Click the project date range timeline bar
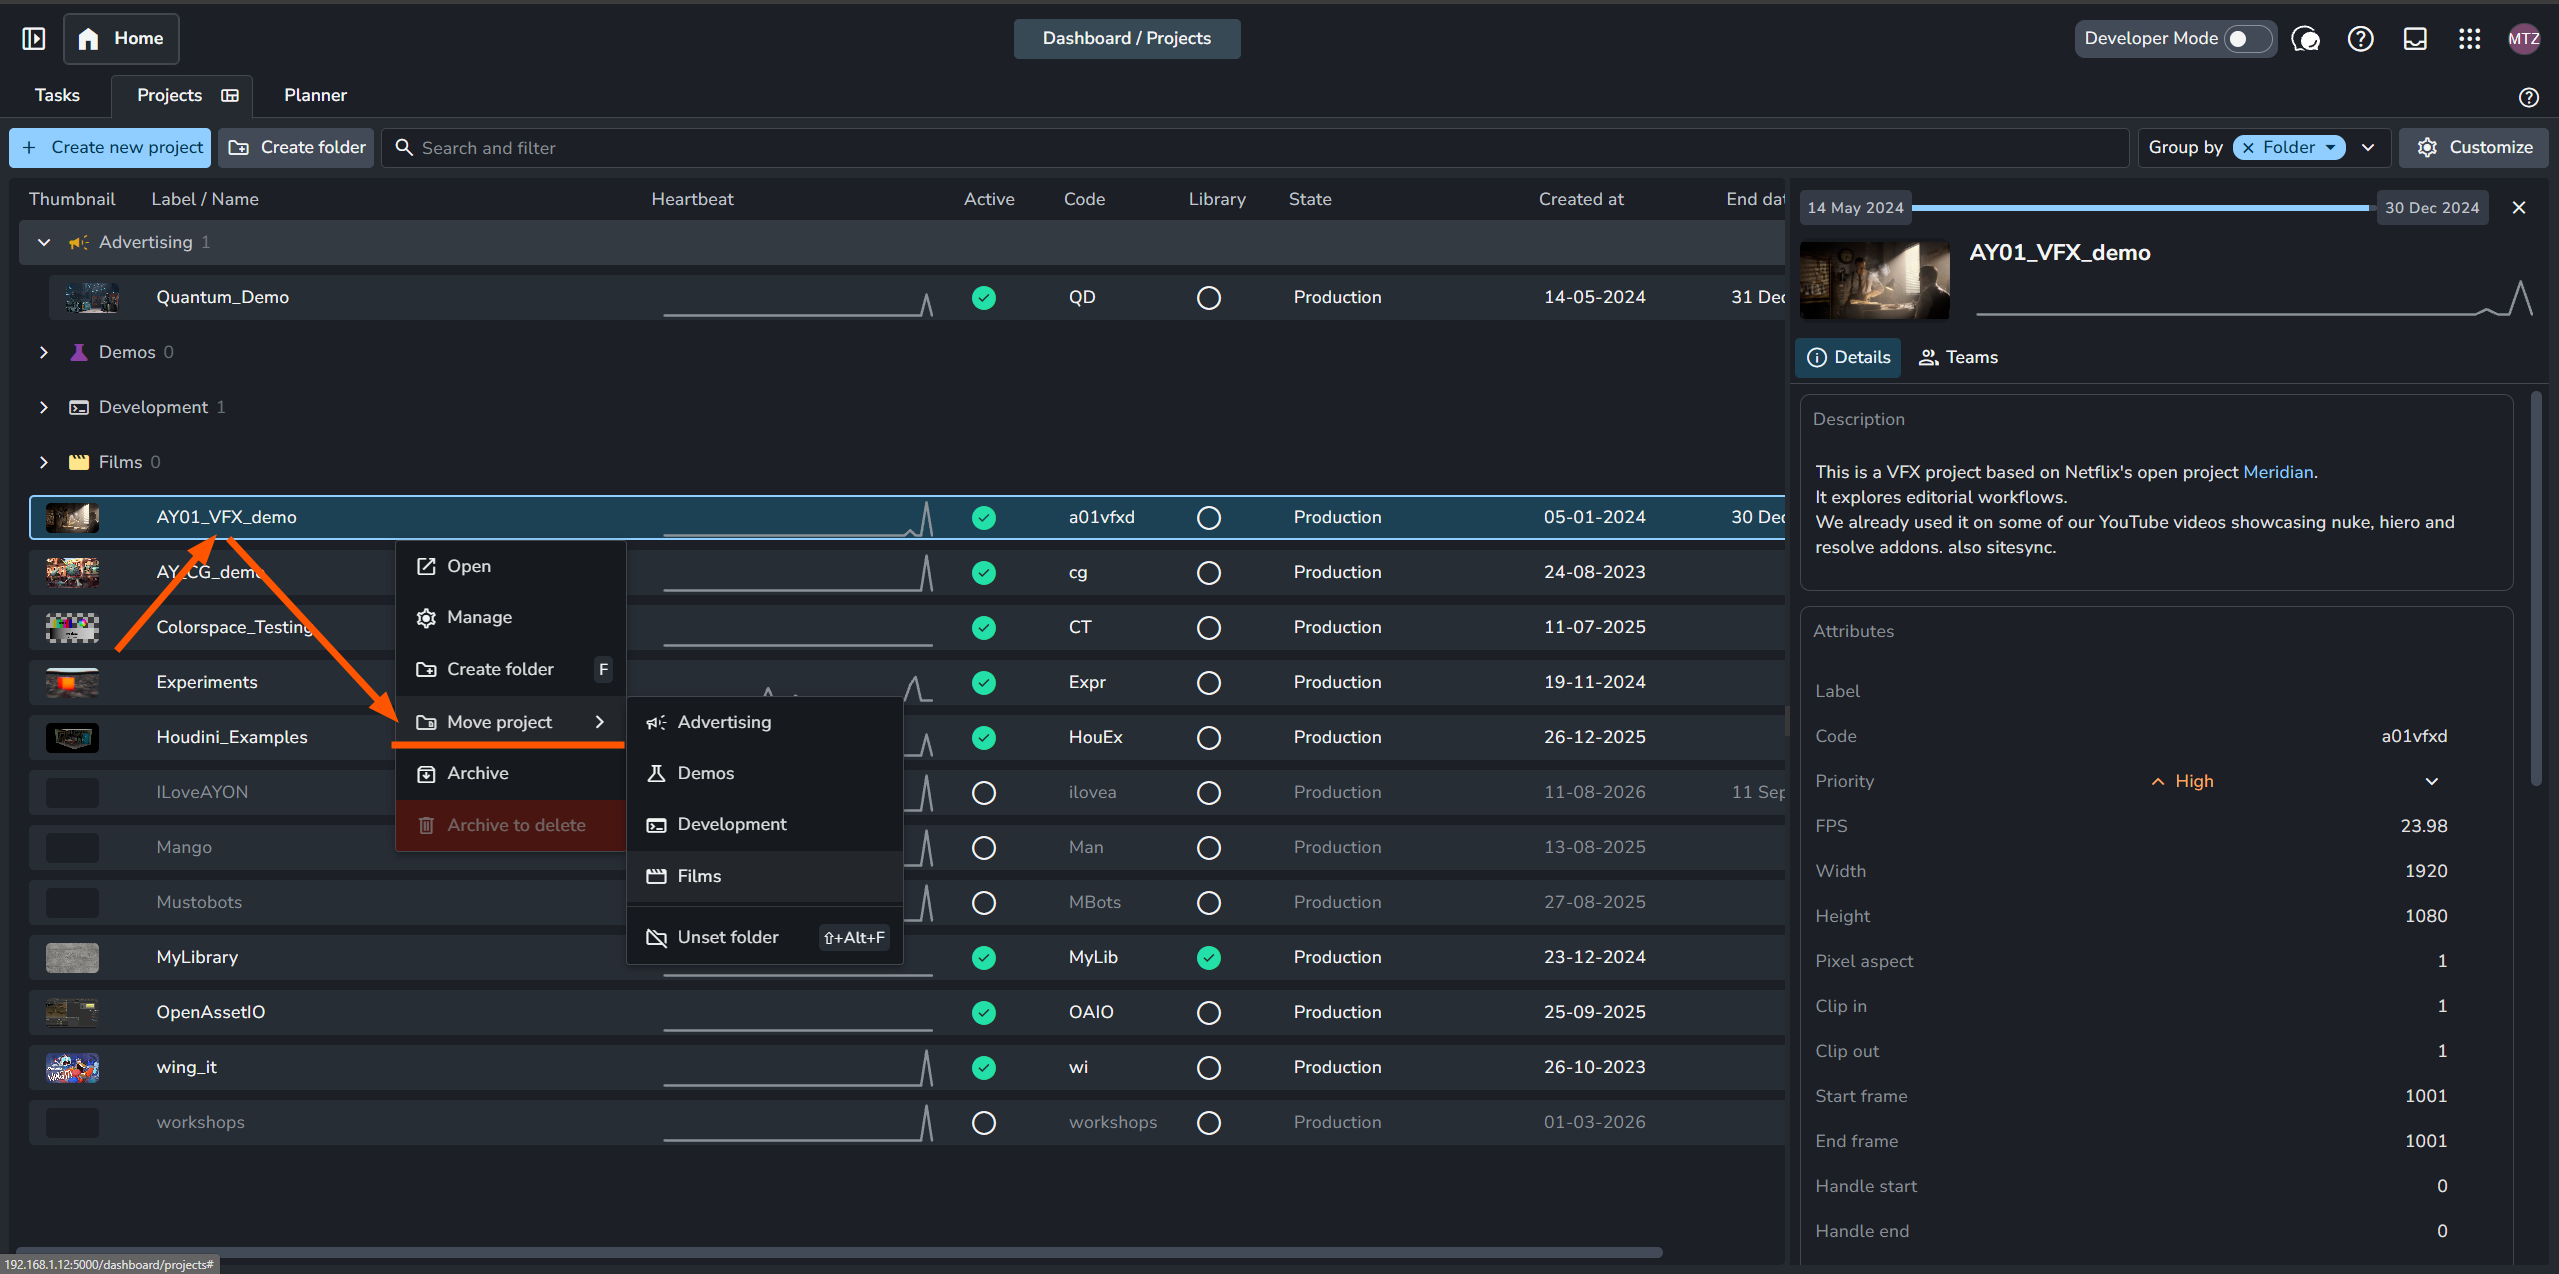The width and height of the screenshot is (2559, 1274). (2143, 207)
